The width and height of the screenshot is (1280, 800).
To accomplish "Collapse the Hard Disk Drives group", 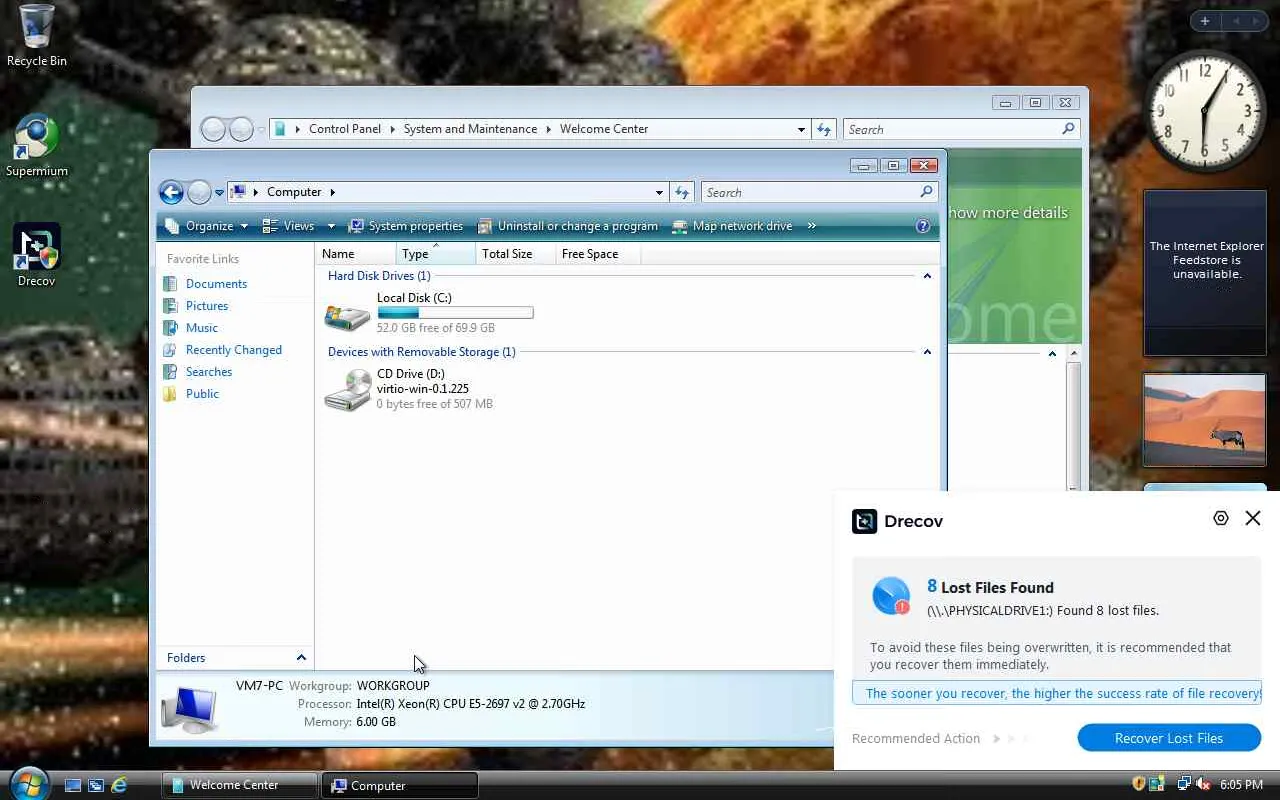I will (927, 276).
